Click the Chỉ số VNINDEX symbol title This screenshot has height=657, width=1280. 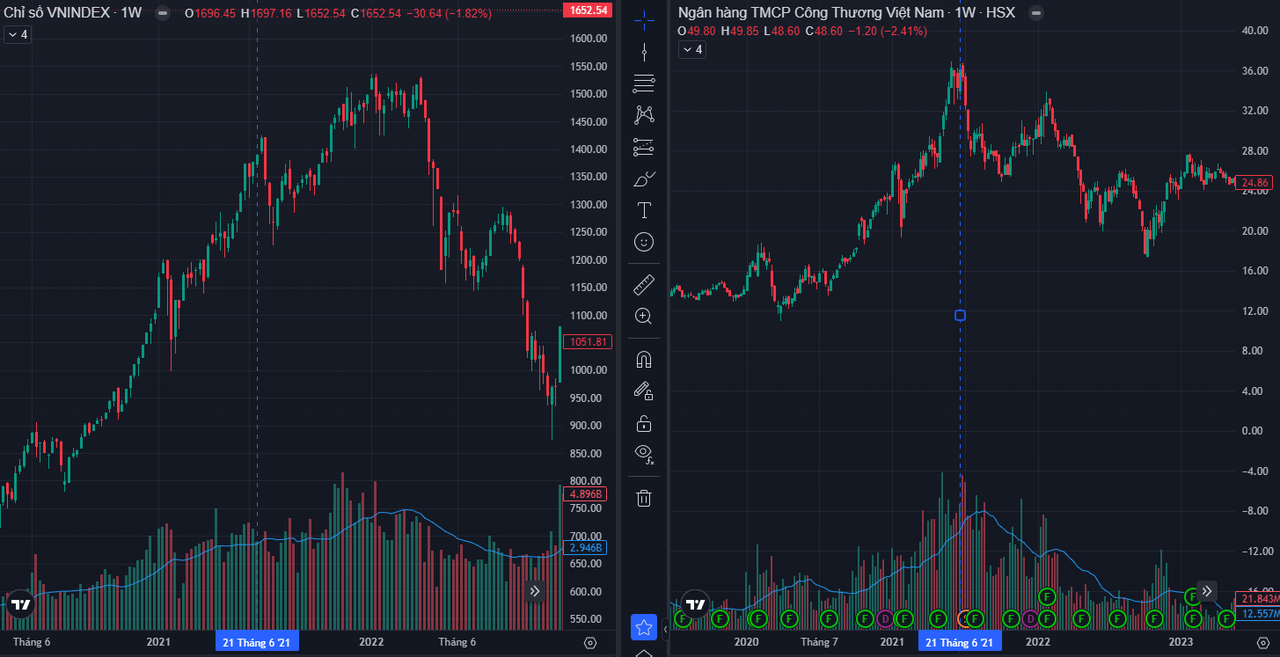57,14
